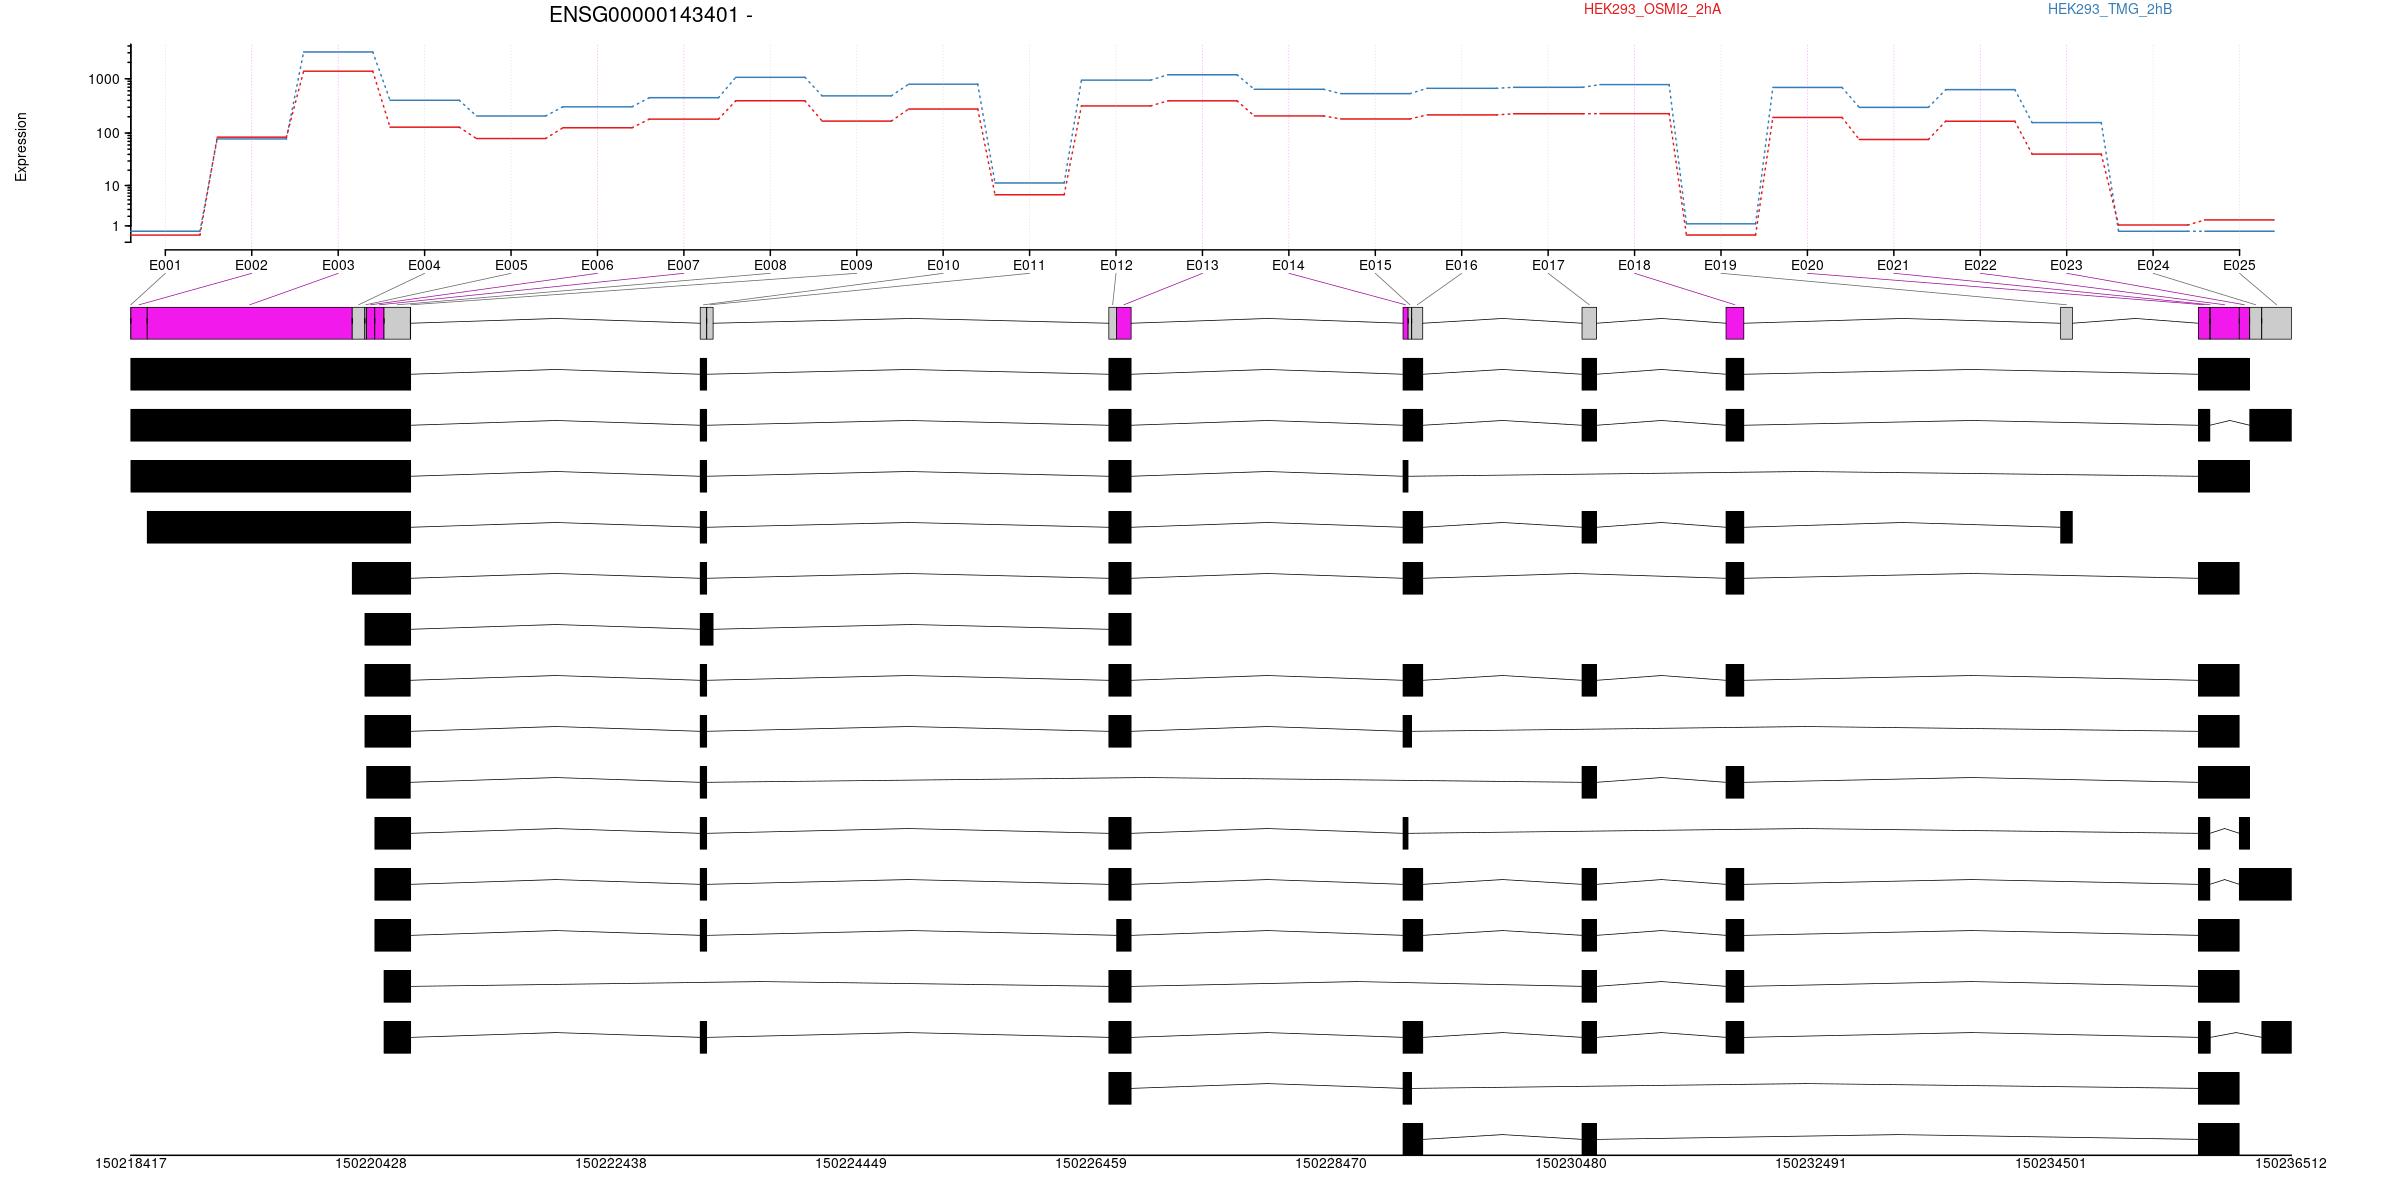2400x1180 pixels.
Task: Click the 10 tick on expression axis
Action: (113, 187)
